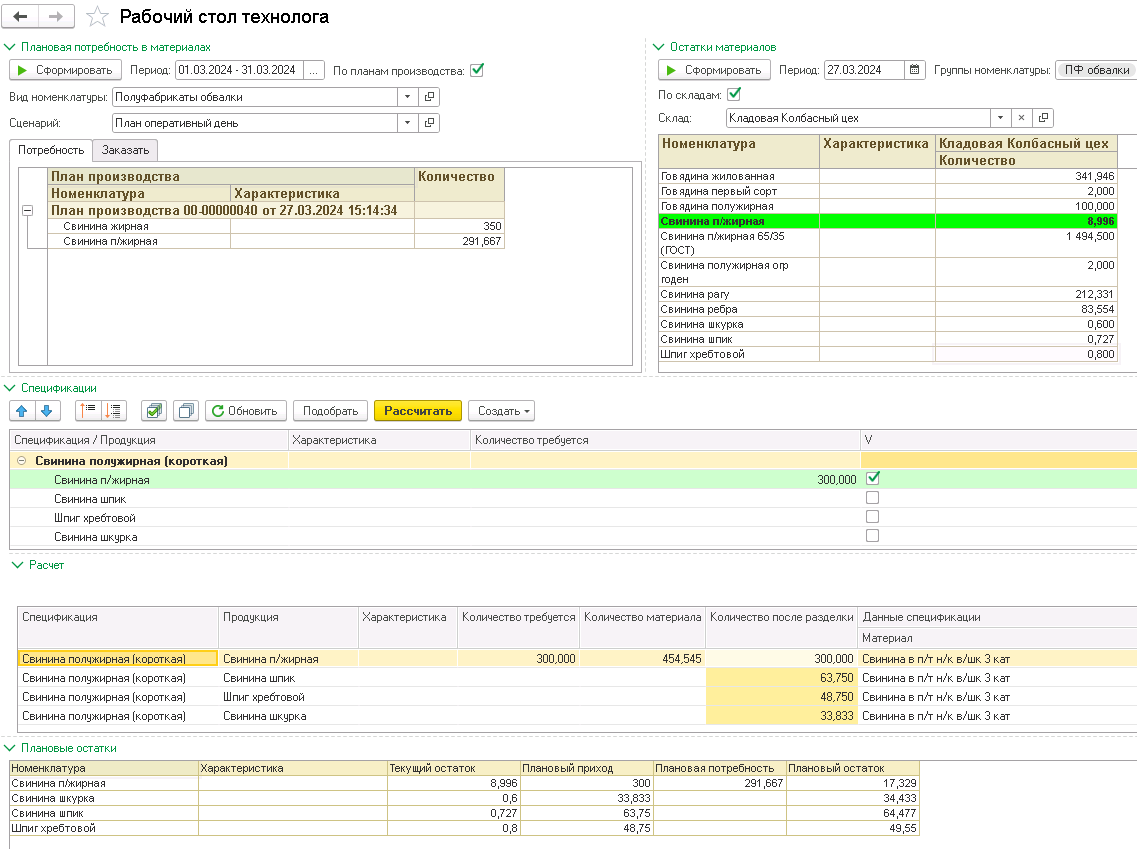
Task: Add page to favorites with star icon
Action: (97, 17)
